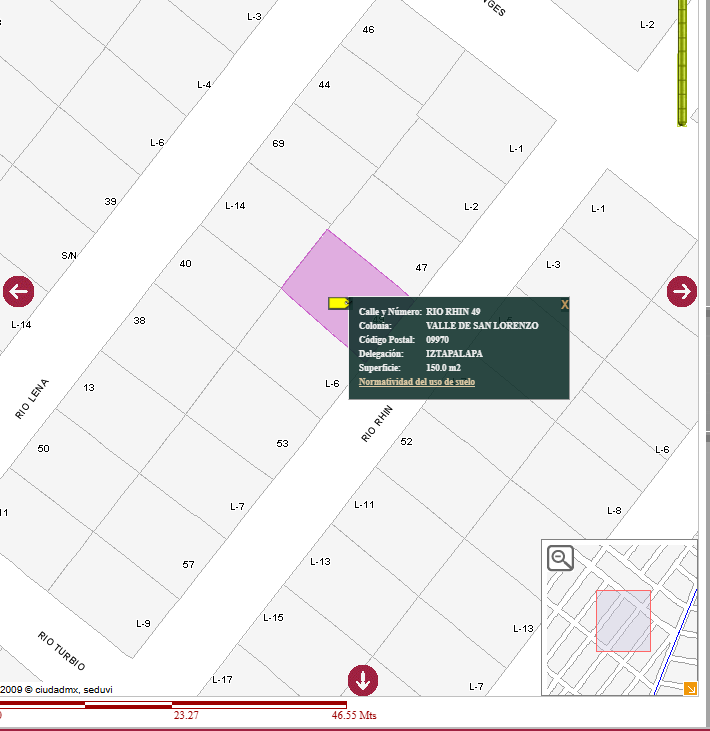
Task: Select parcel labeled L-17
Action: click(222, 680)
